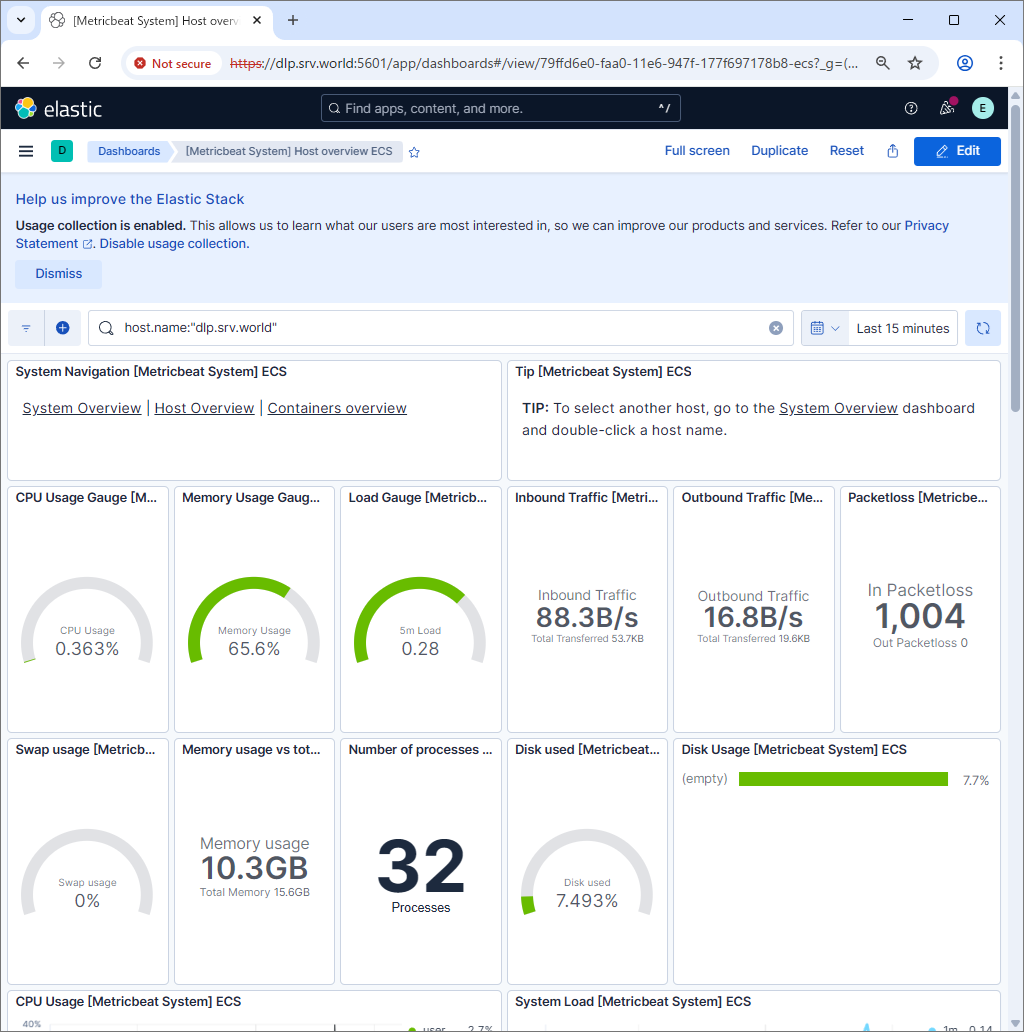Click the share dashboard icon
The image size is (1024, 1032).
coord(892,151)
